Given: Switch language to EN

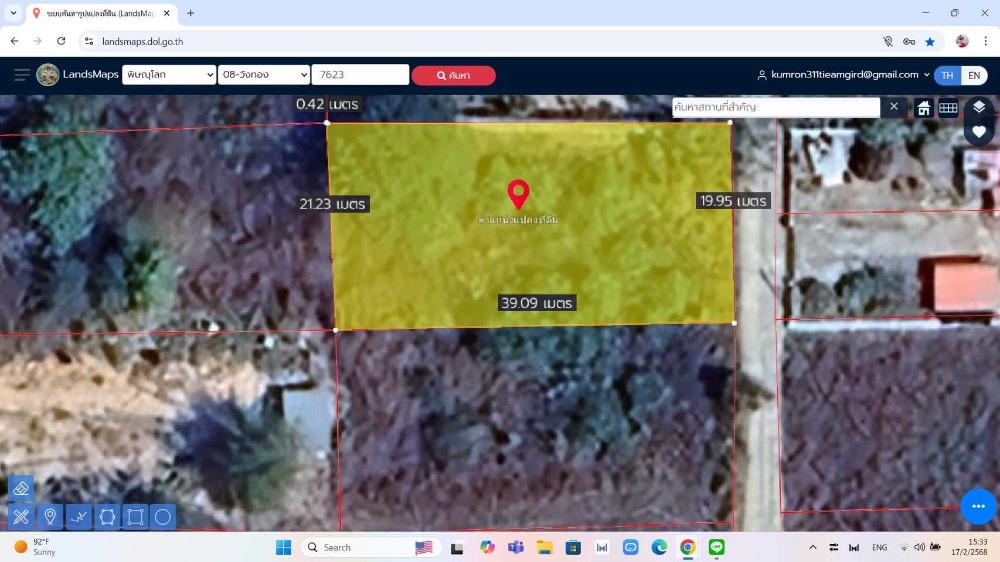Looking at the screenshot, I should tap(973, 75).
